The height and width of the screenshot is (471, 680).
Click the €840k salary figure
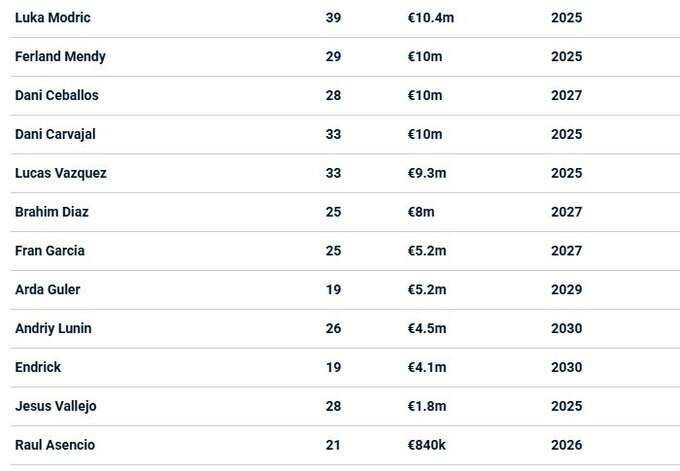tap(426, 445)
